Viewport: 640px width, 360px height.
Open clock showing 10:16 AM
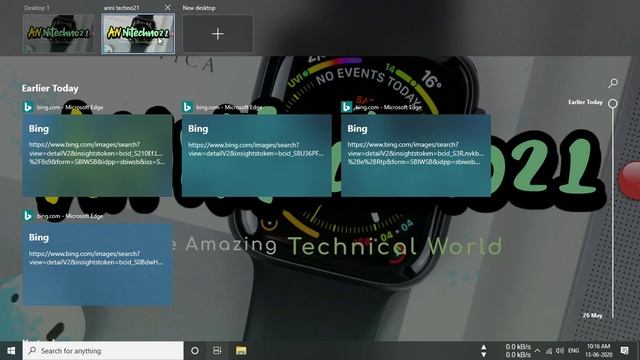point(599,351)
